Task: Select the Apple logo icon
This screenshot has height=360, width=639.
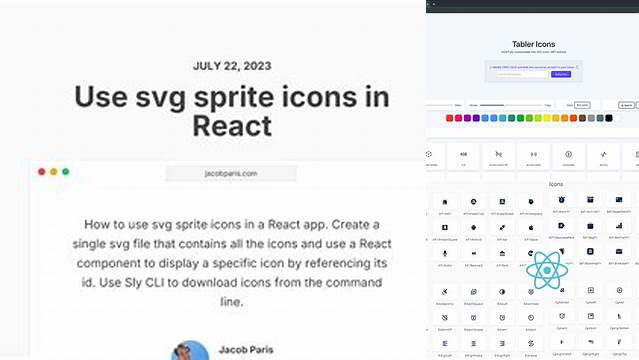Action: (531, 227)
